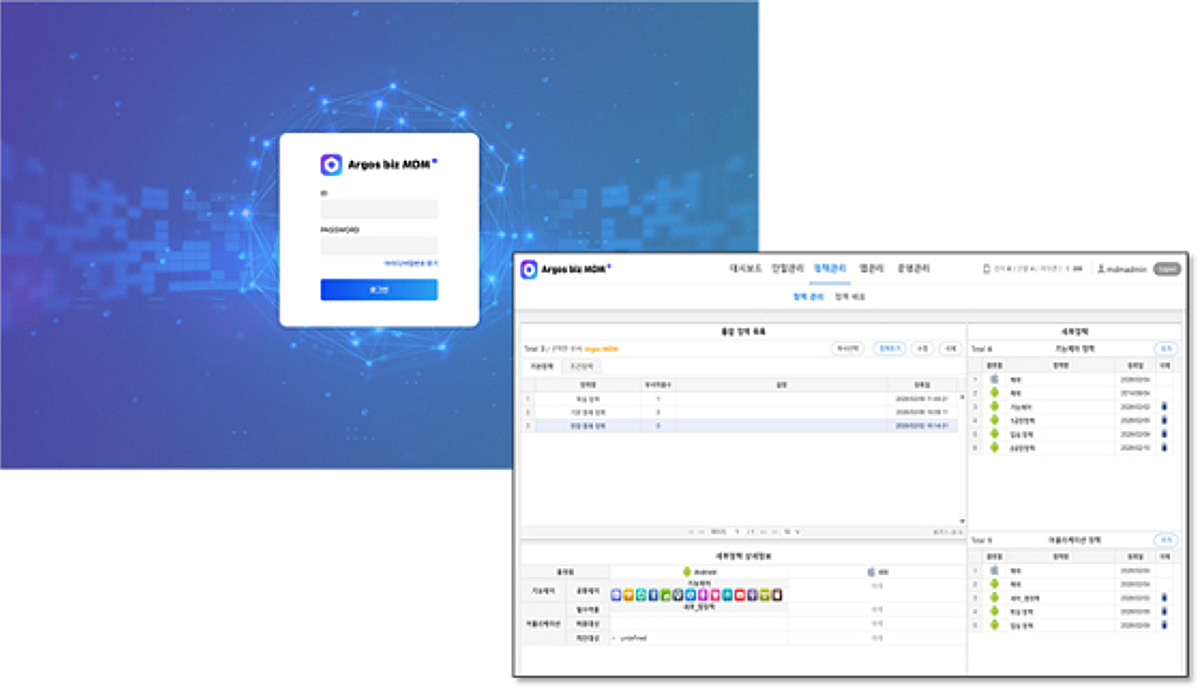This screenshot has height=695, width=1200.
Task: Click the Argos biz MDM logo in the policy console header
Action: pyautogui.click(x=566, y=269)
